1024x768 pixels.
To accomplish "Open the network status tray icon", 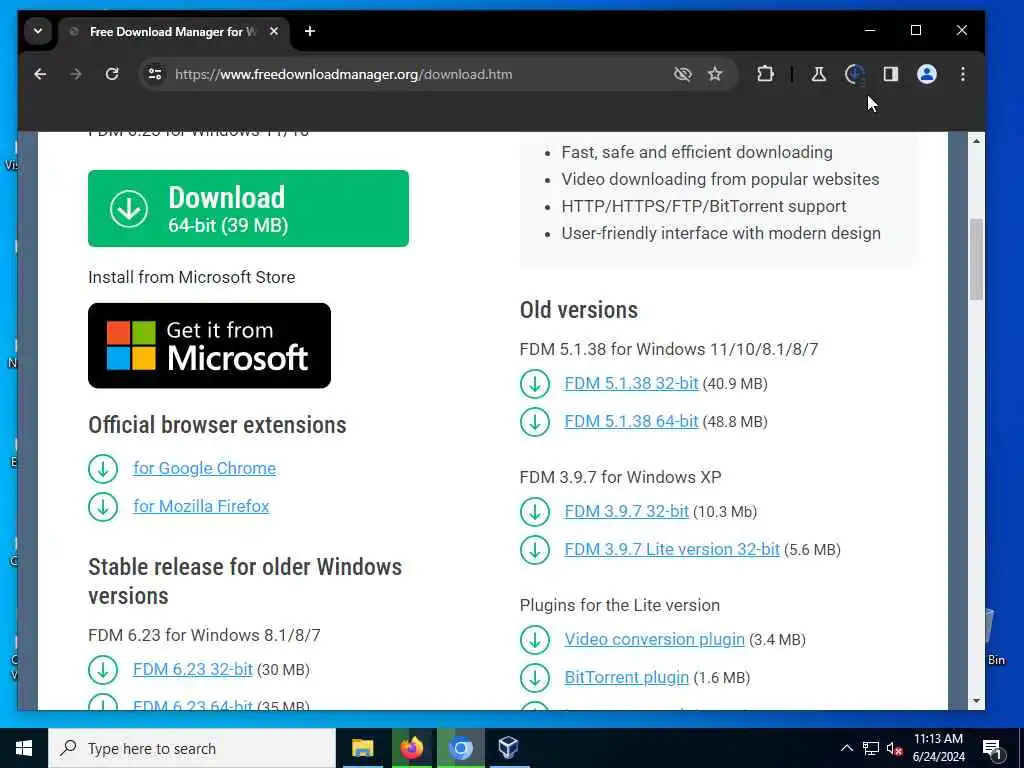I will coord(871,748).
